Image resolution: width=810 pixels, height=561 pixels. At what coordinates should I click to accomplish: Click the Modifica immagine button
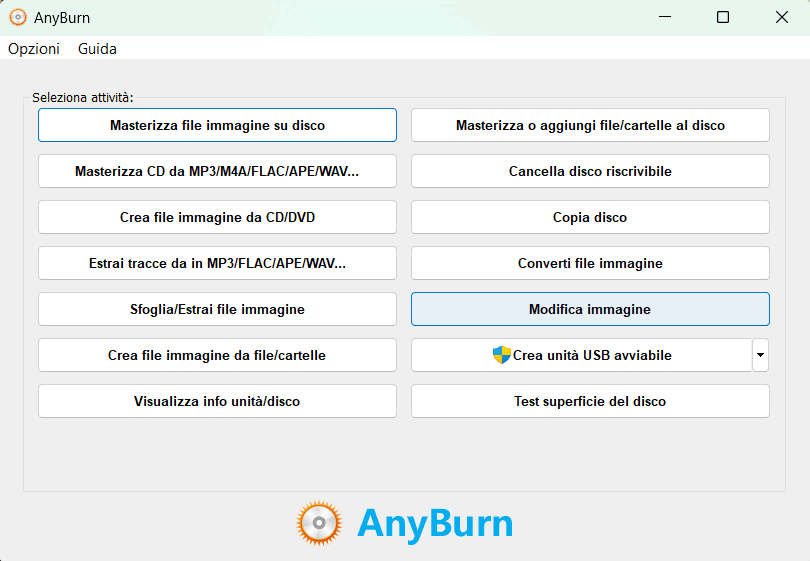tap(590, 309)
